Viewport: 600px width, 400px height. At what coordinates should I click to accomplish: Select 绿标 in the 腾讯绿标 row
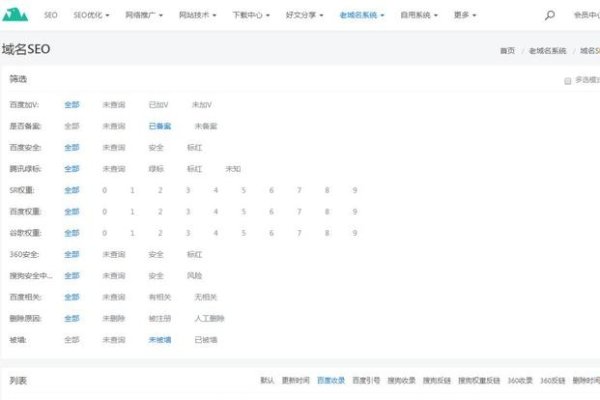[x=156, y=169]
